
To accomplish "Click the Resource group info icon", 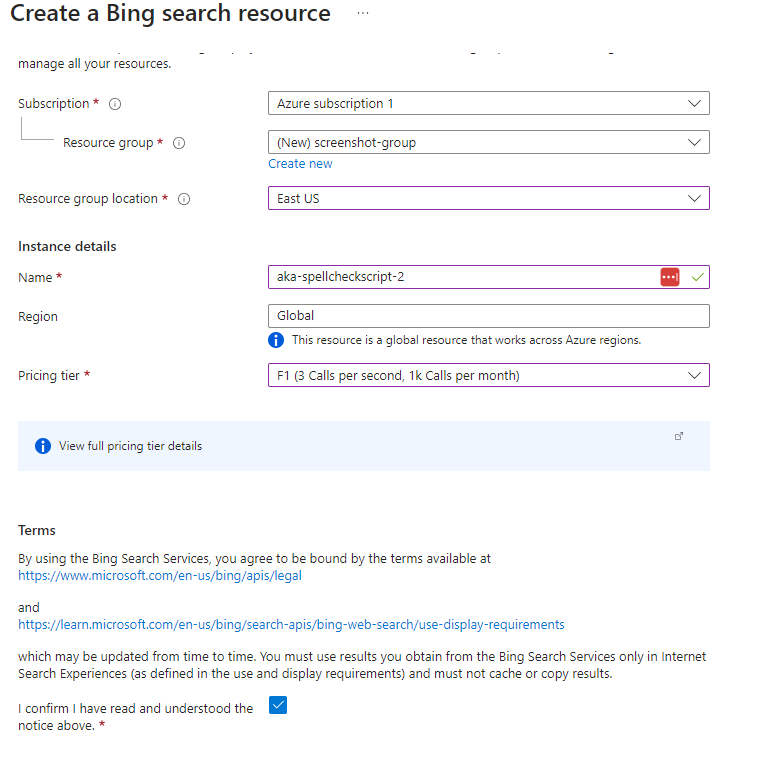I will (x=179, y=143).
